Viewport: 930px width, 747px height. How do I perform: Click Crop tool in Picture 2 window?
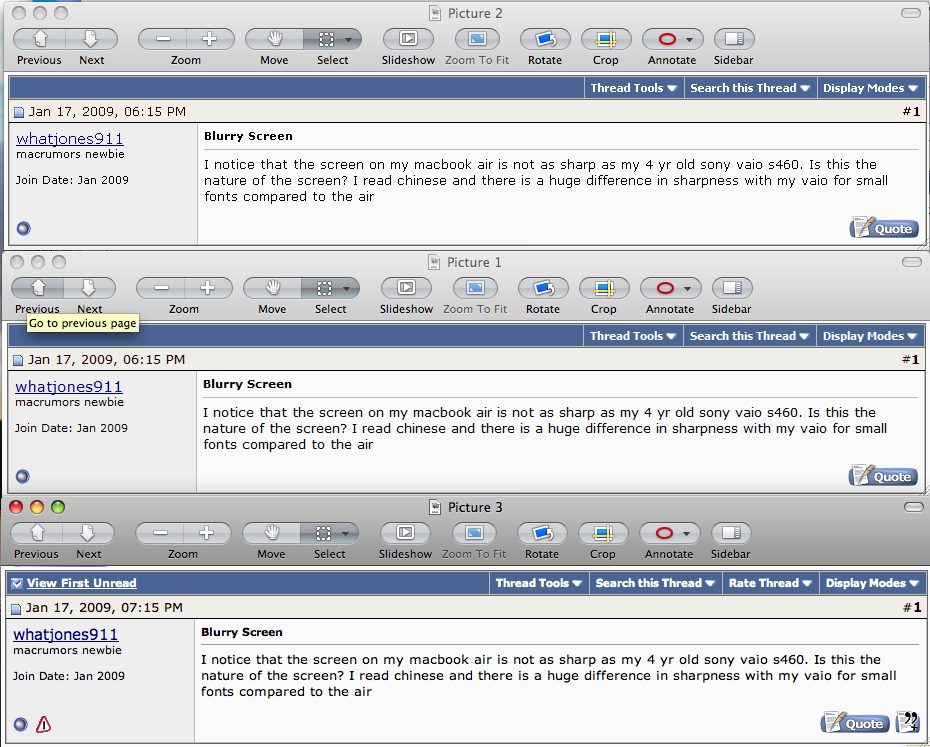606,39
